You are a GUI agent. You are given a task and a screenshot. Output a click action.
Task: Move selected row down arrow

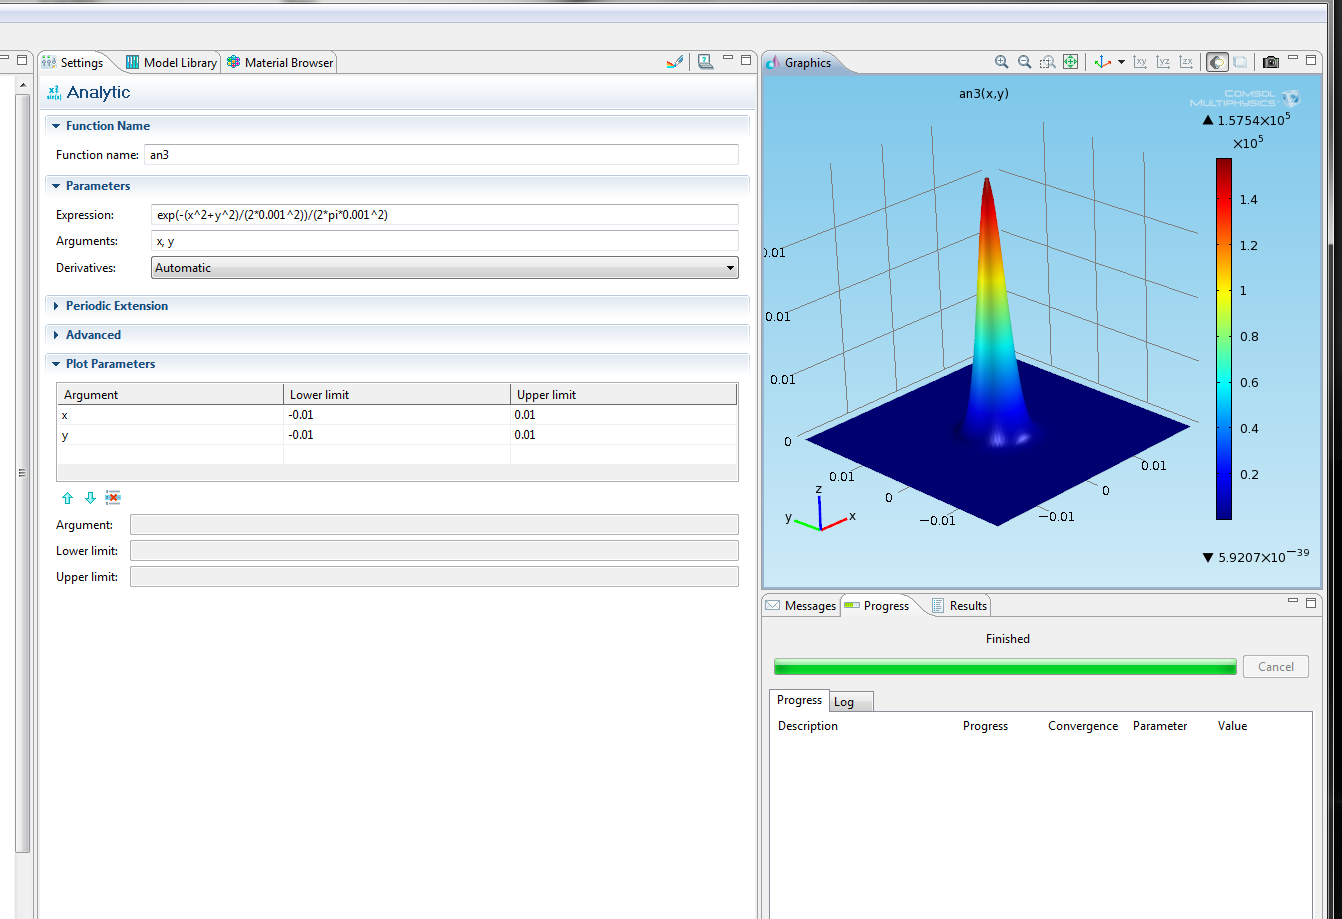(90, 498)
